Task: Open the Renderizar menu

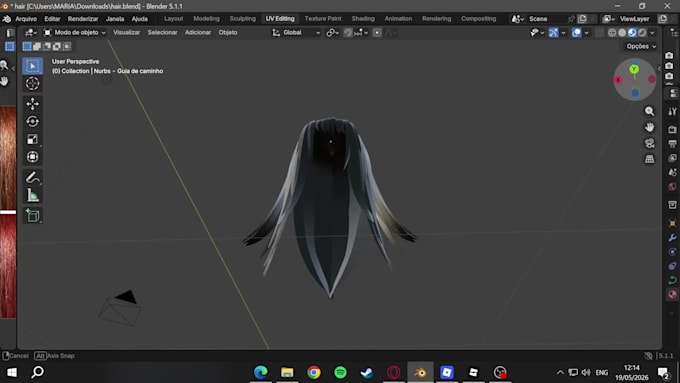Action: 83,19
